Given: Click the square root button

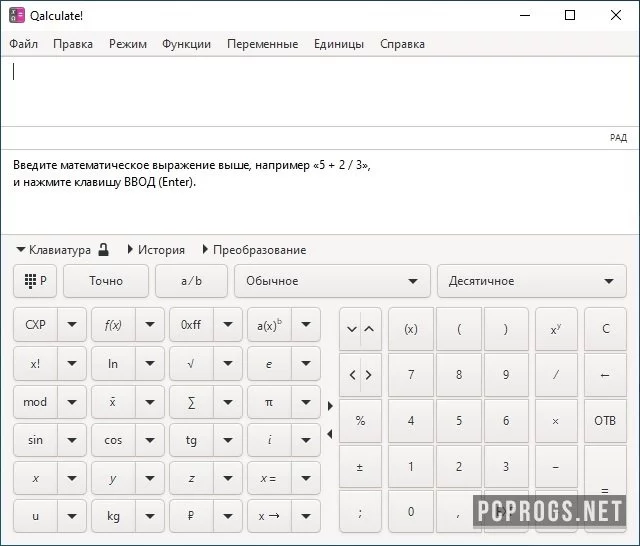Looking at the screenshot, I should coord(191,364).
